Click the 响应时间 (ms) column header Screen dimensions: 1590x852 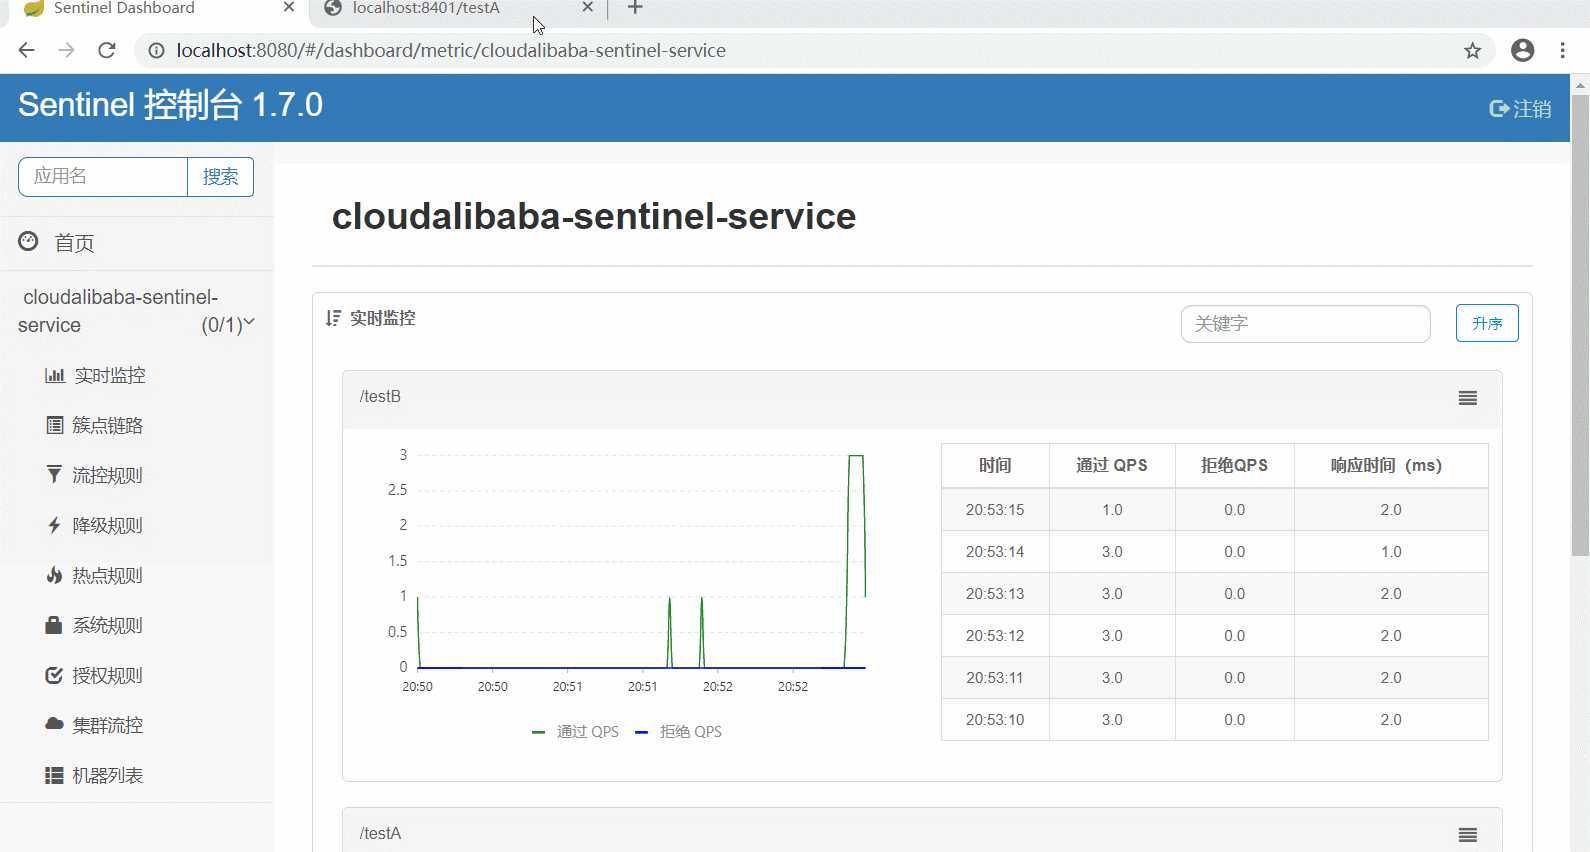click(1391, 466)
